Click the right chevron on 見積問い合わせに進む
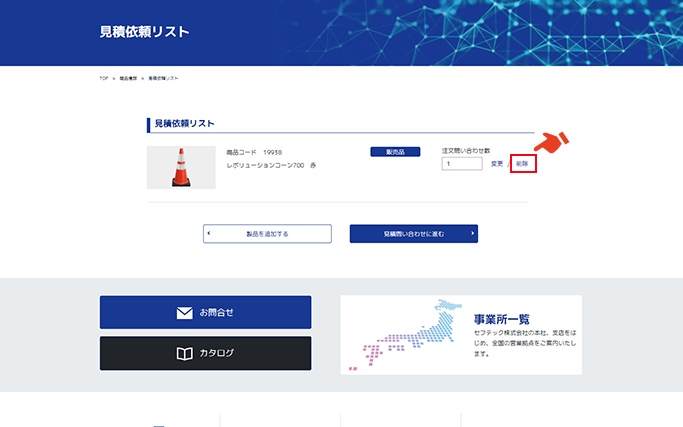This screenshot has height=427, width=683. (x=472, y=233)
